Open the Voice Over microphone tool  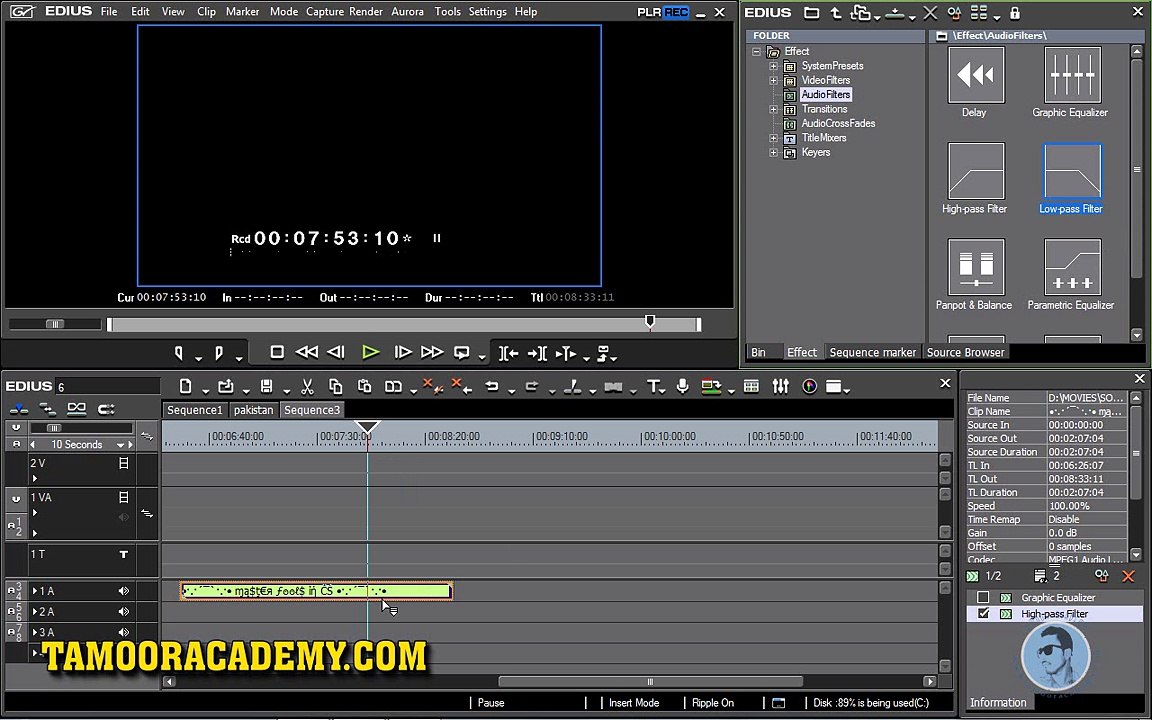pos(683,386)
